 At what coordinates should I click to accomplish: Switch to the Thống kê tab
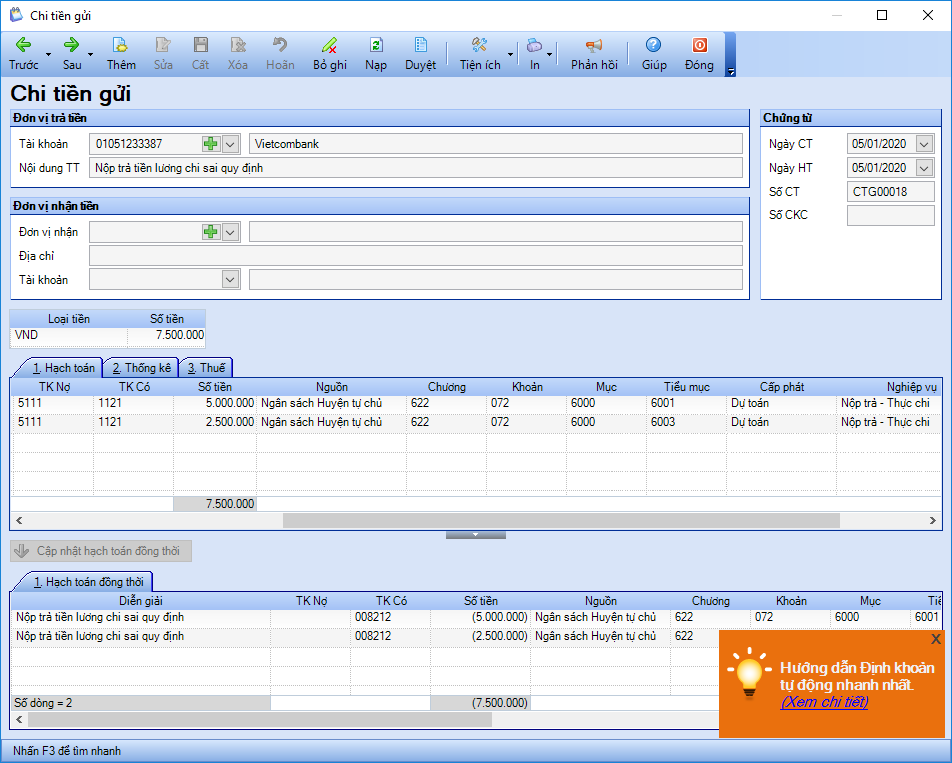coord(141,368)
